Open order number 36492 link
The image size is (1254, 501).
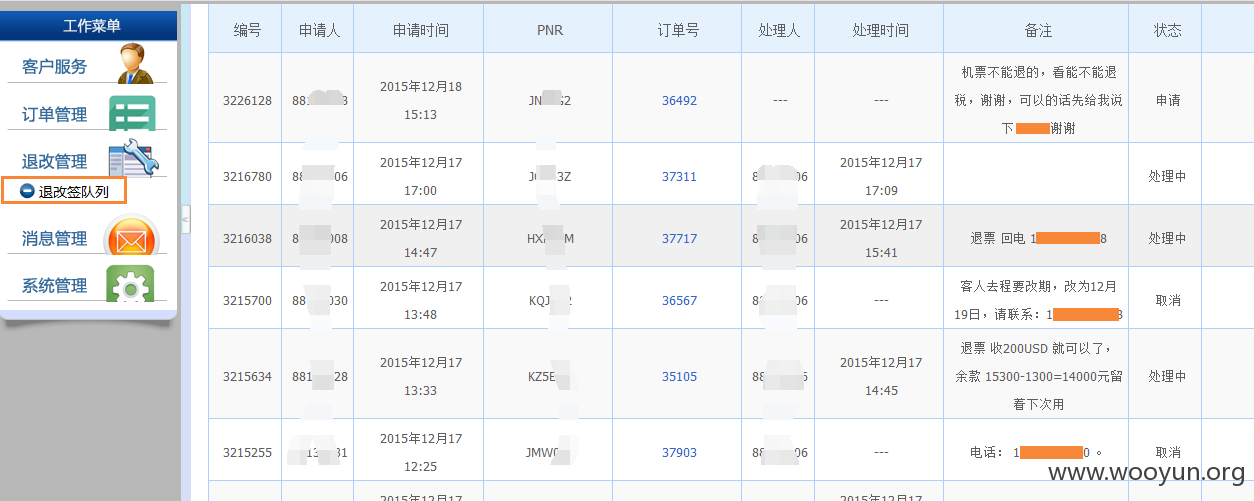click(x=679, y=101)
